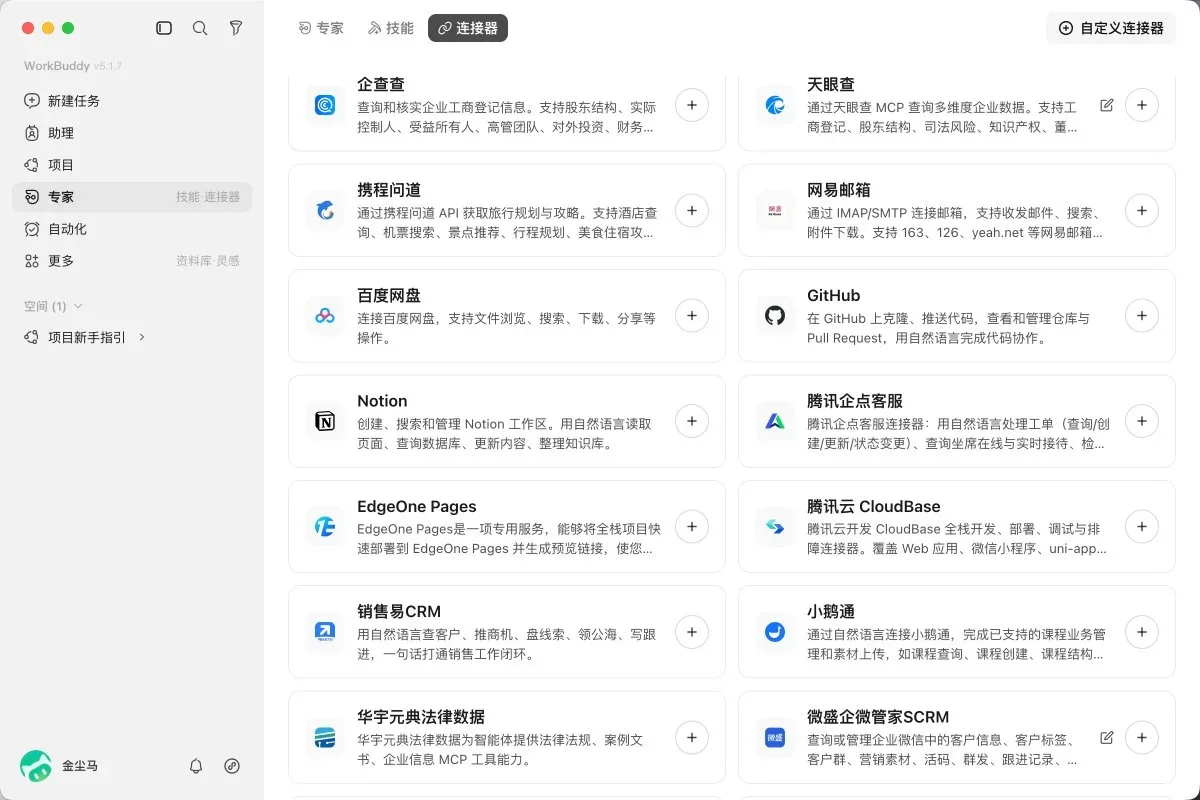Screen dimensions: 1200x800
Task: Click the 资料库·灵感 sublabel in sidebar
Action: 208,261
